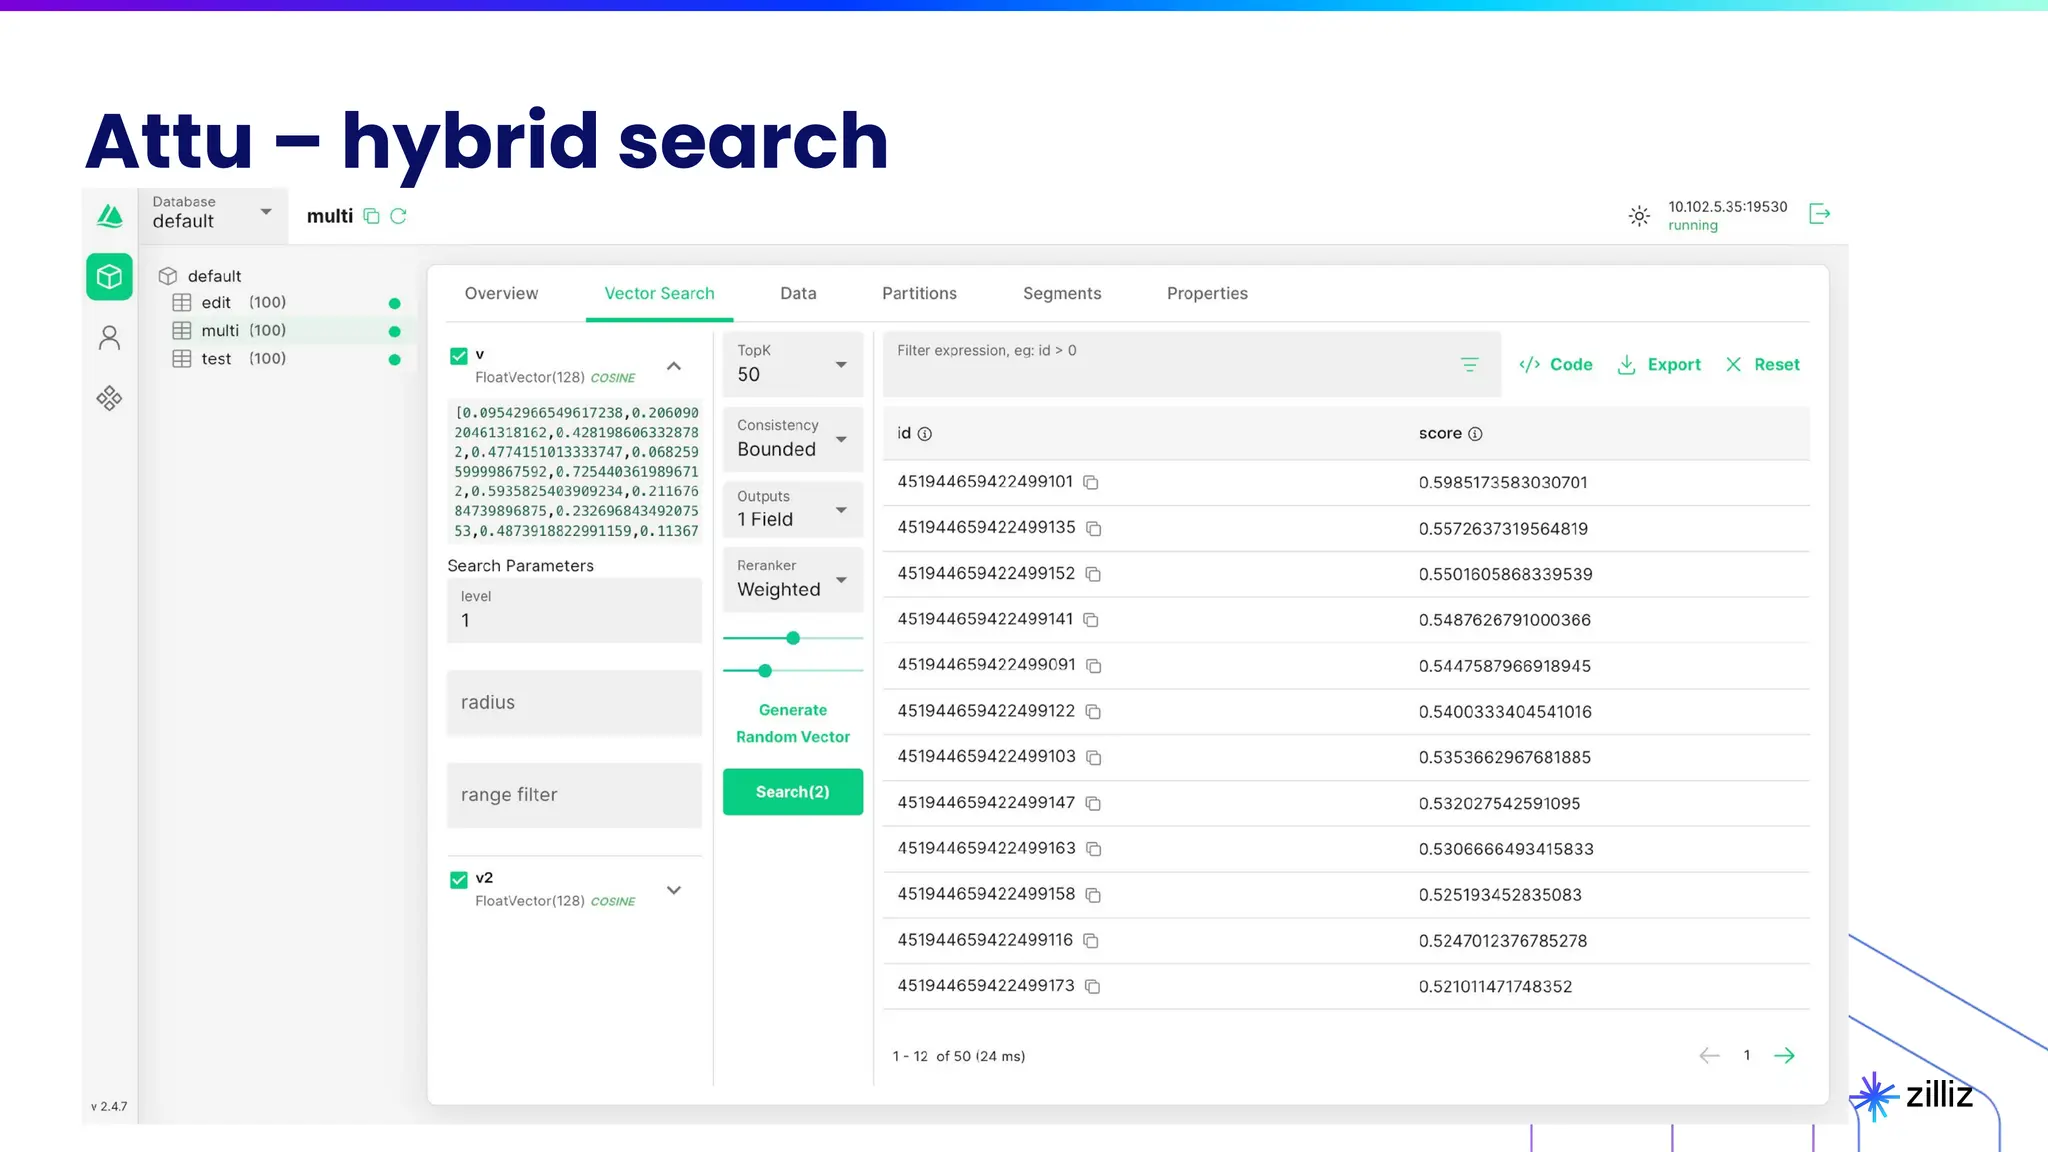Screen dimensions: 2048x1152
Task: Copy id 451944659422499122
Action: coord(1093,712)
